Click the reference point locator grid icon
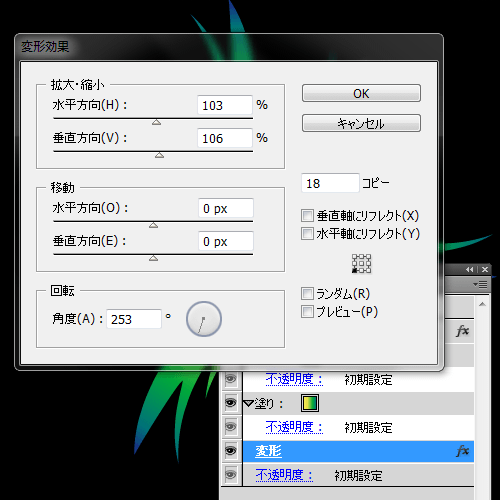 coord(361,263)
